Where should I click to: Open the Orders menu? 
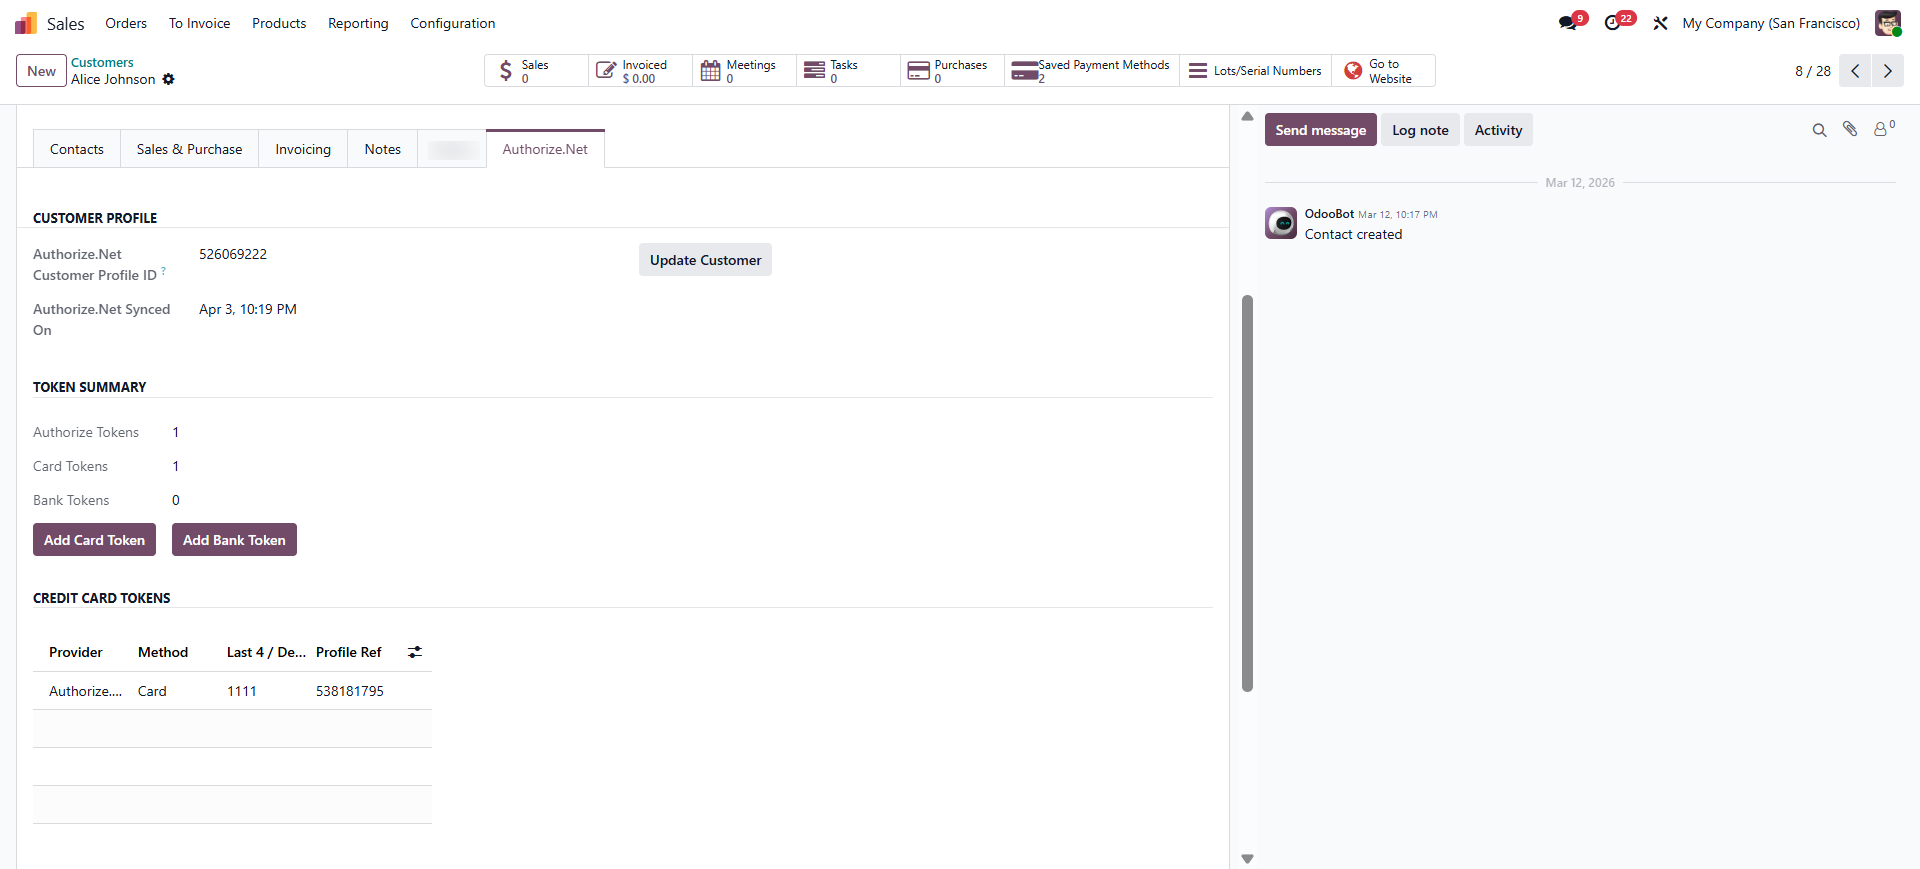[126, 23]
